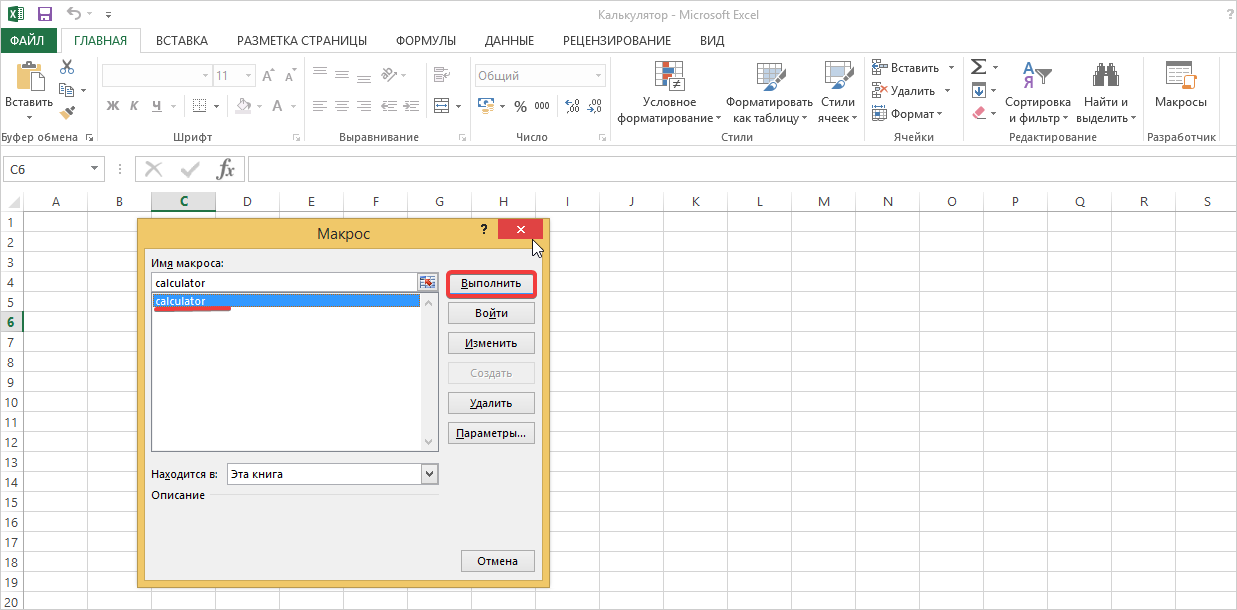Open the fill color paint bucket
1237x610 pixels.
242,106
